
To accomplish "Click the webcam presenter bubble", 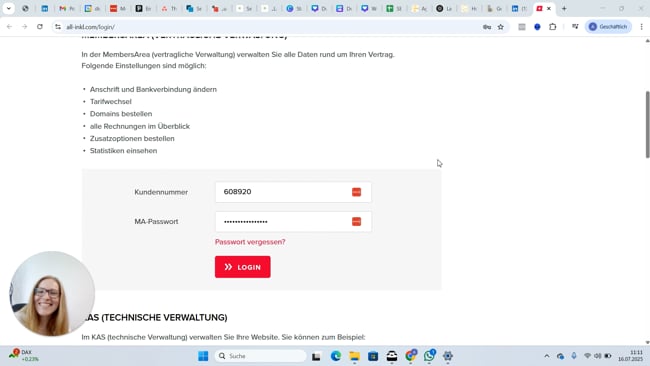I will (52, 293).
